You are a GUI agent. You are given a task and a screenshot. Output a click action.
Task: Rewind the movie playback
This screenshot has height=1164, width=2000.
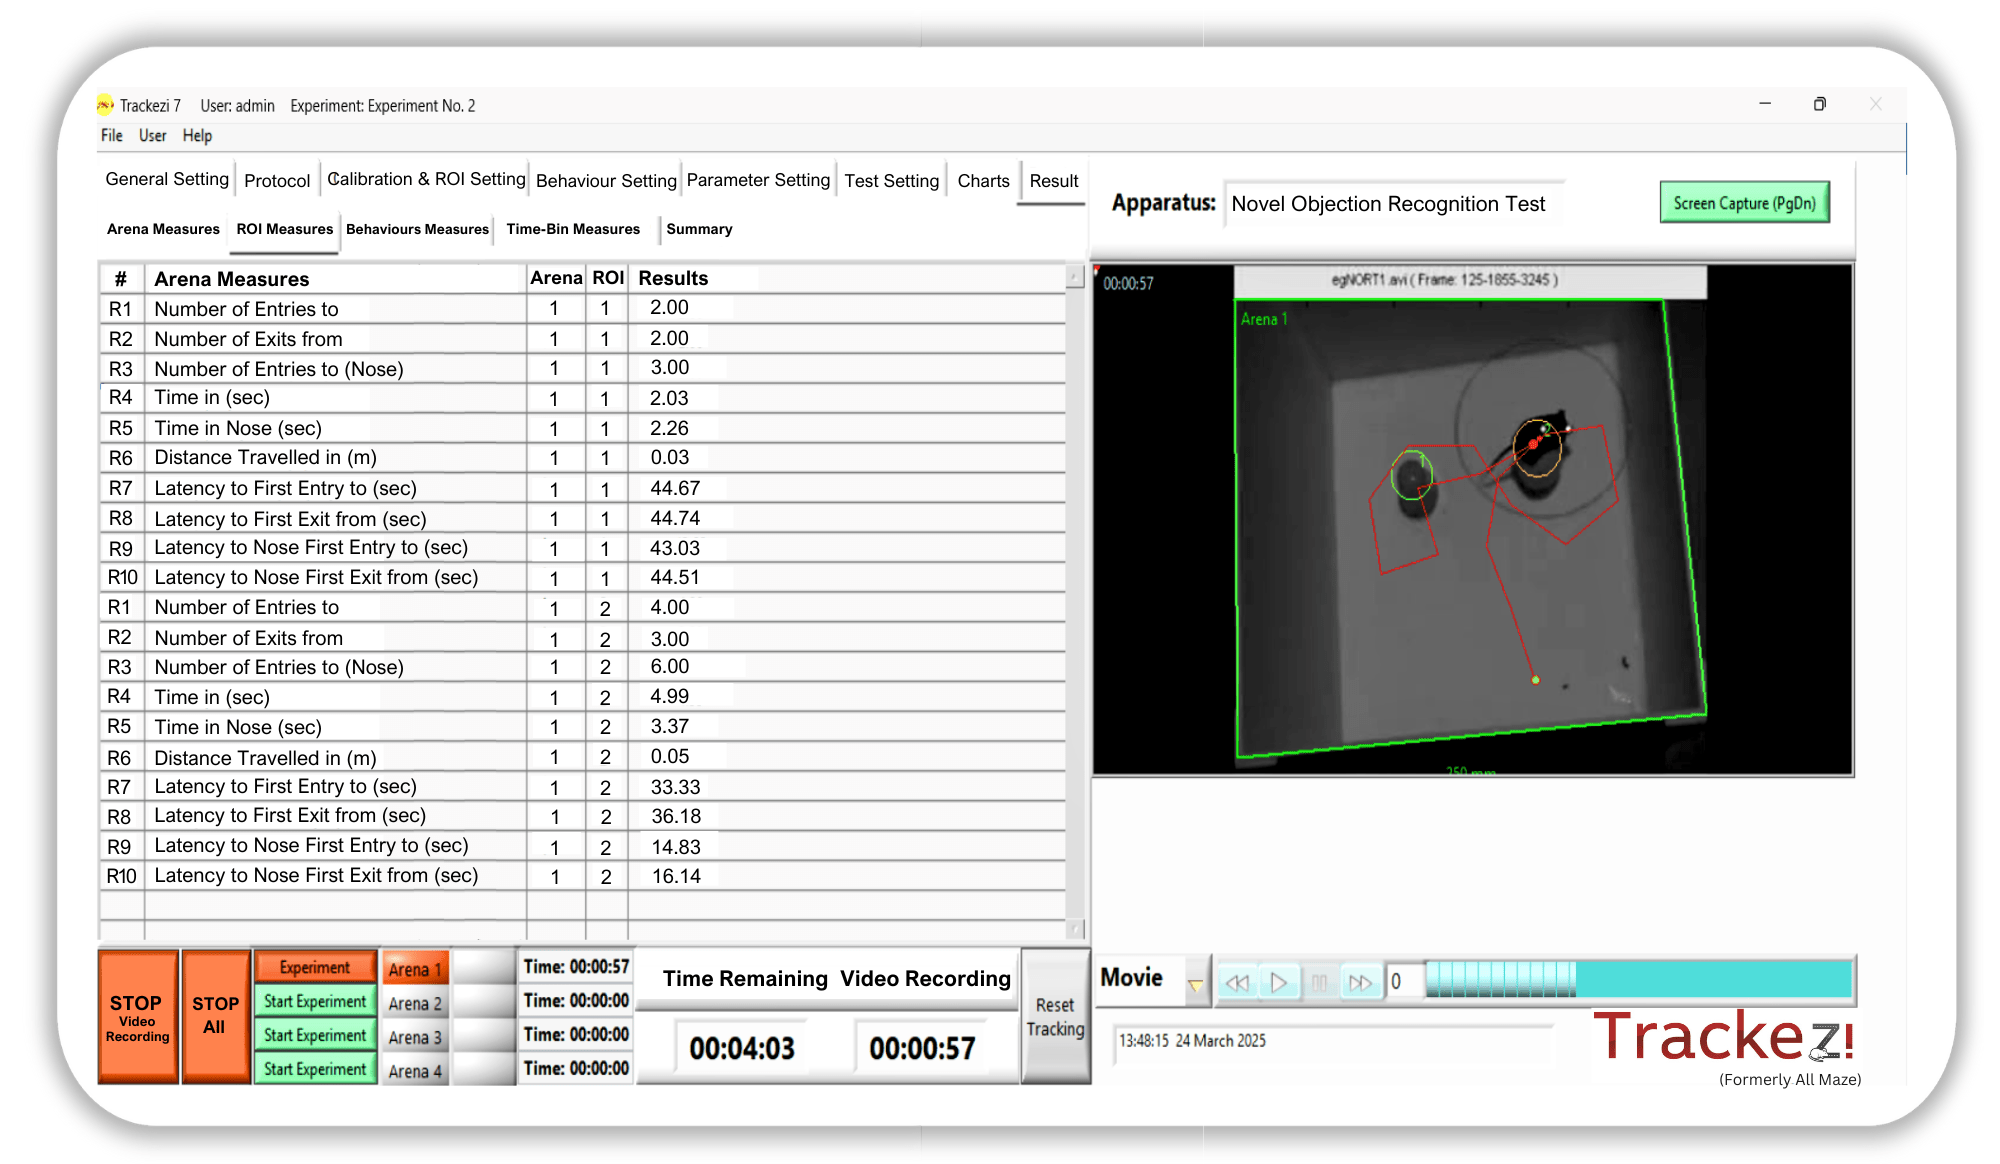(1237, 982)
